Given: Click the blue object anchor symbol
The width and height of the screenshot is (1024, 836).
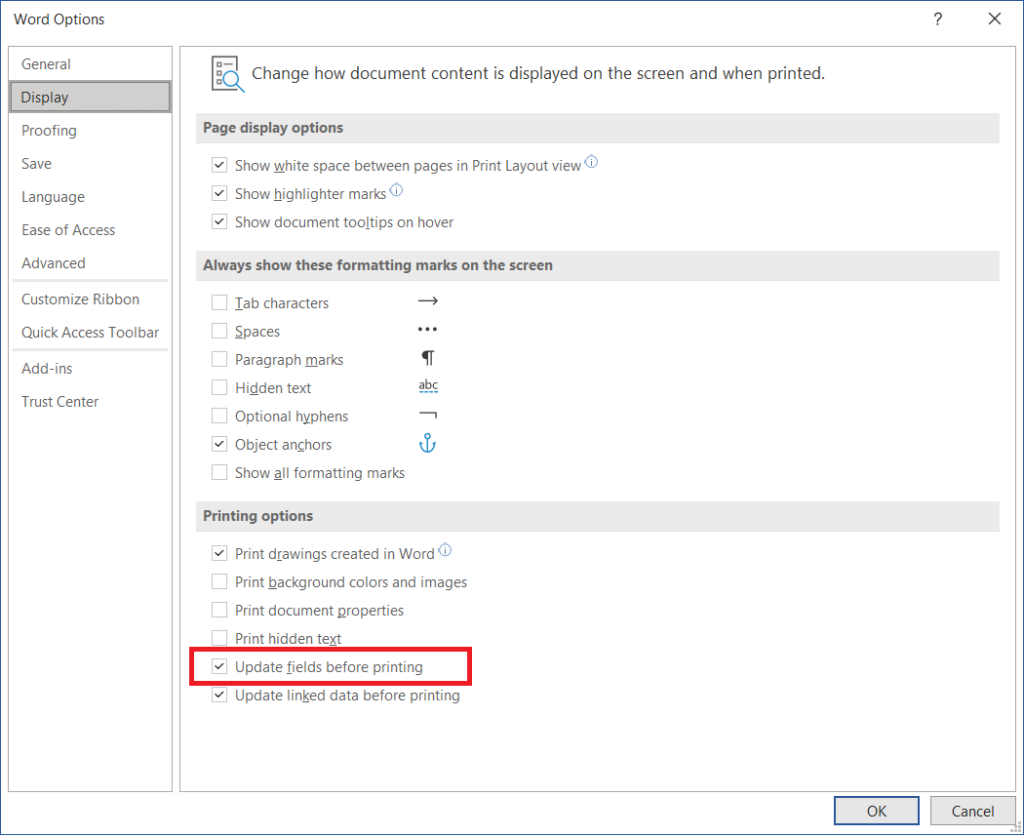Looking at the screenshot, I should [x=427, y=443].
